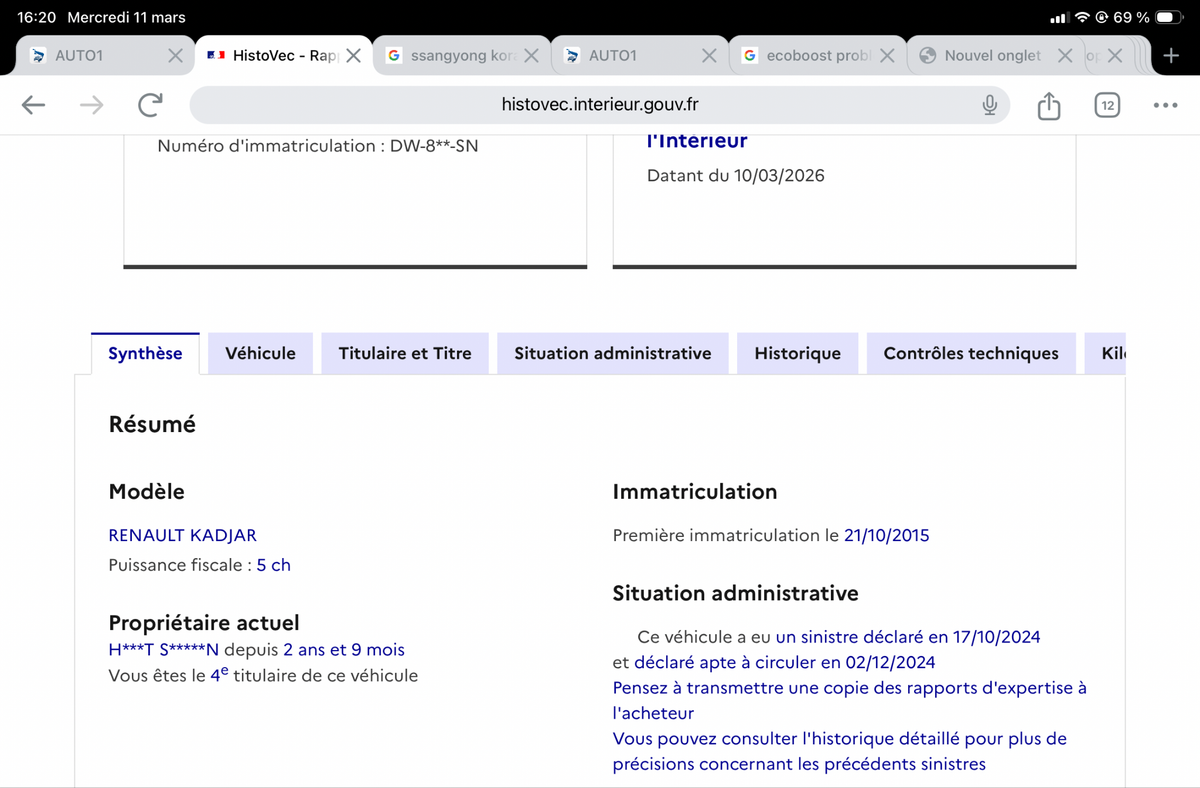Open the tab overview showing 12 tabs

[x=1107, y=105]
